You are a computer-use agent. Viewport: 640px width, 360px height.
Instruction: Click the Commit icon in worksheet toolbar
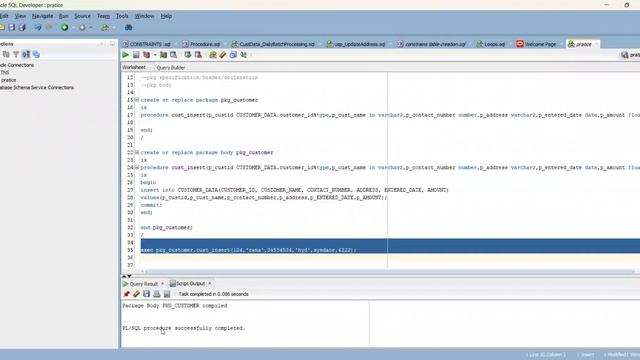pyautogui.click(x=187, y=55)
